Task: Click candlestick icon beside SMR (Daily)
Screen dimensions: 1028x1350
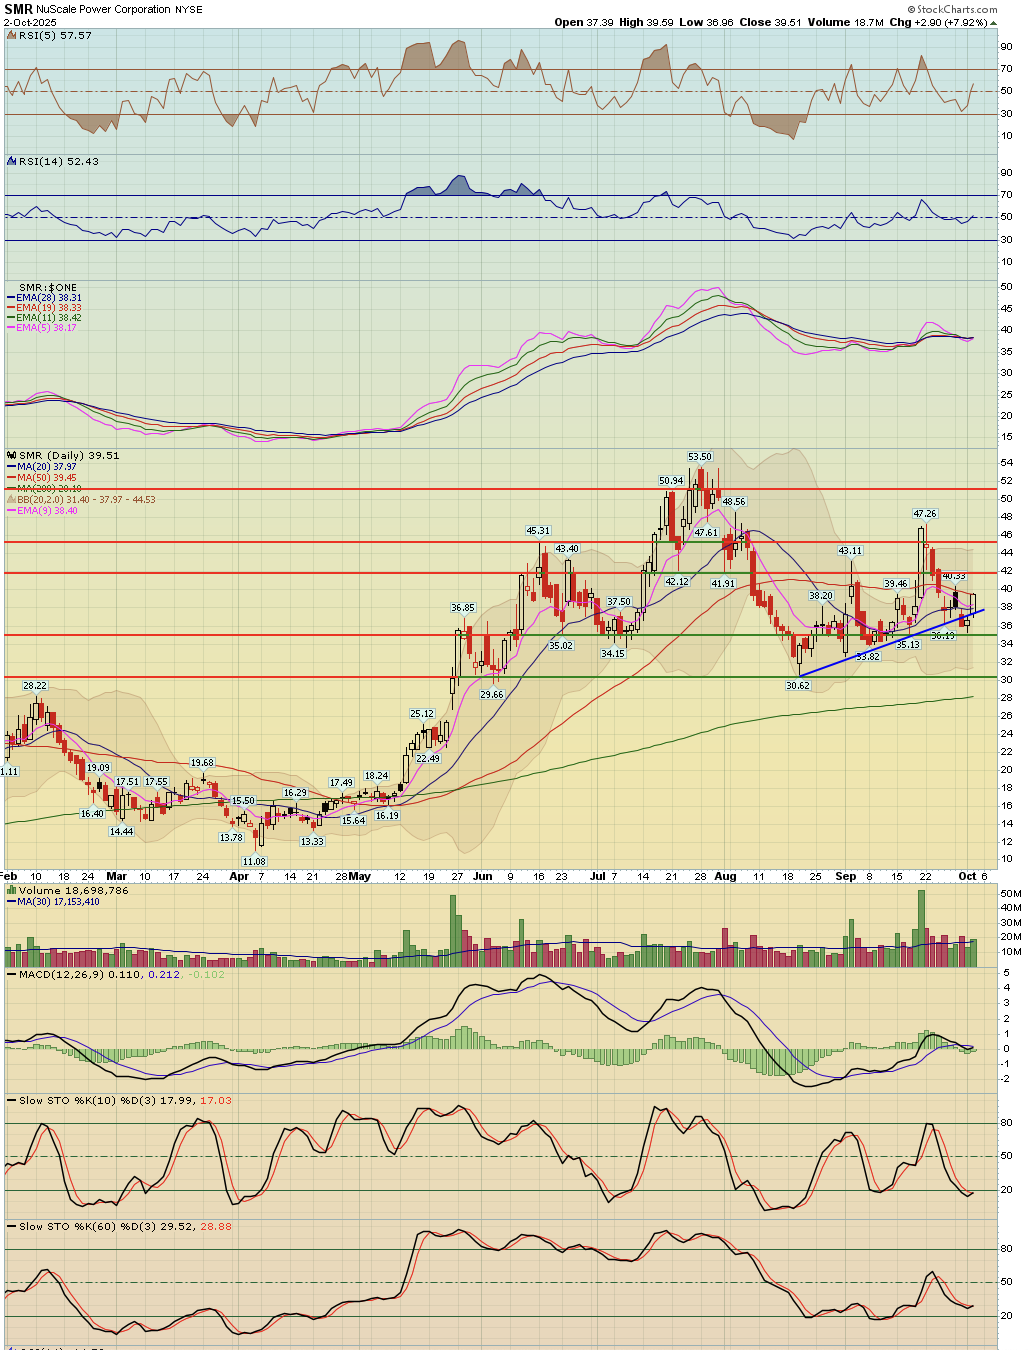Action: tap(12, 455)
